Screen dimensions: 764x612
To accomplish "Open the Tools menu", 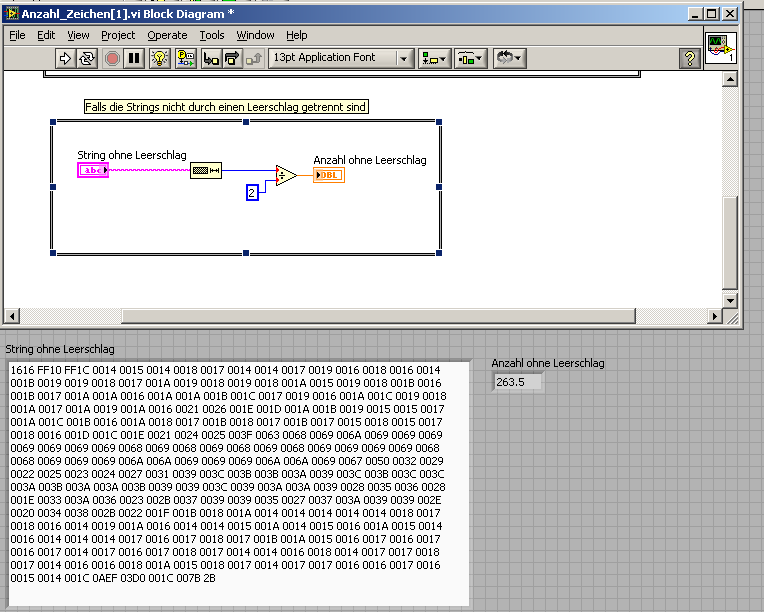I will (x=212, y=35).
